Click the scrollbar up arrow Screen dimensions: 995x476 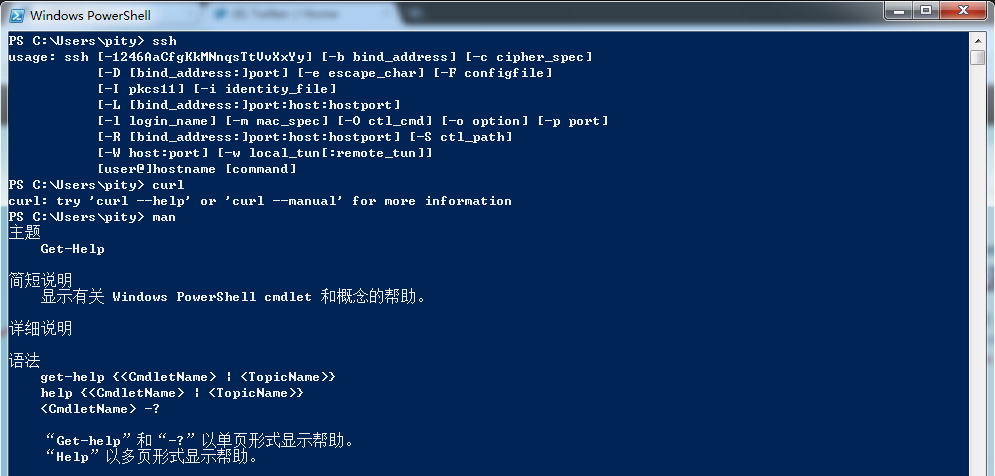click(x=978, y=41)
